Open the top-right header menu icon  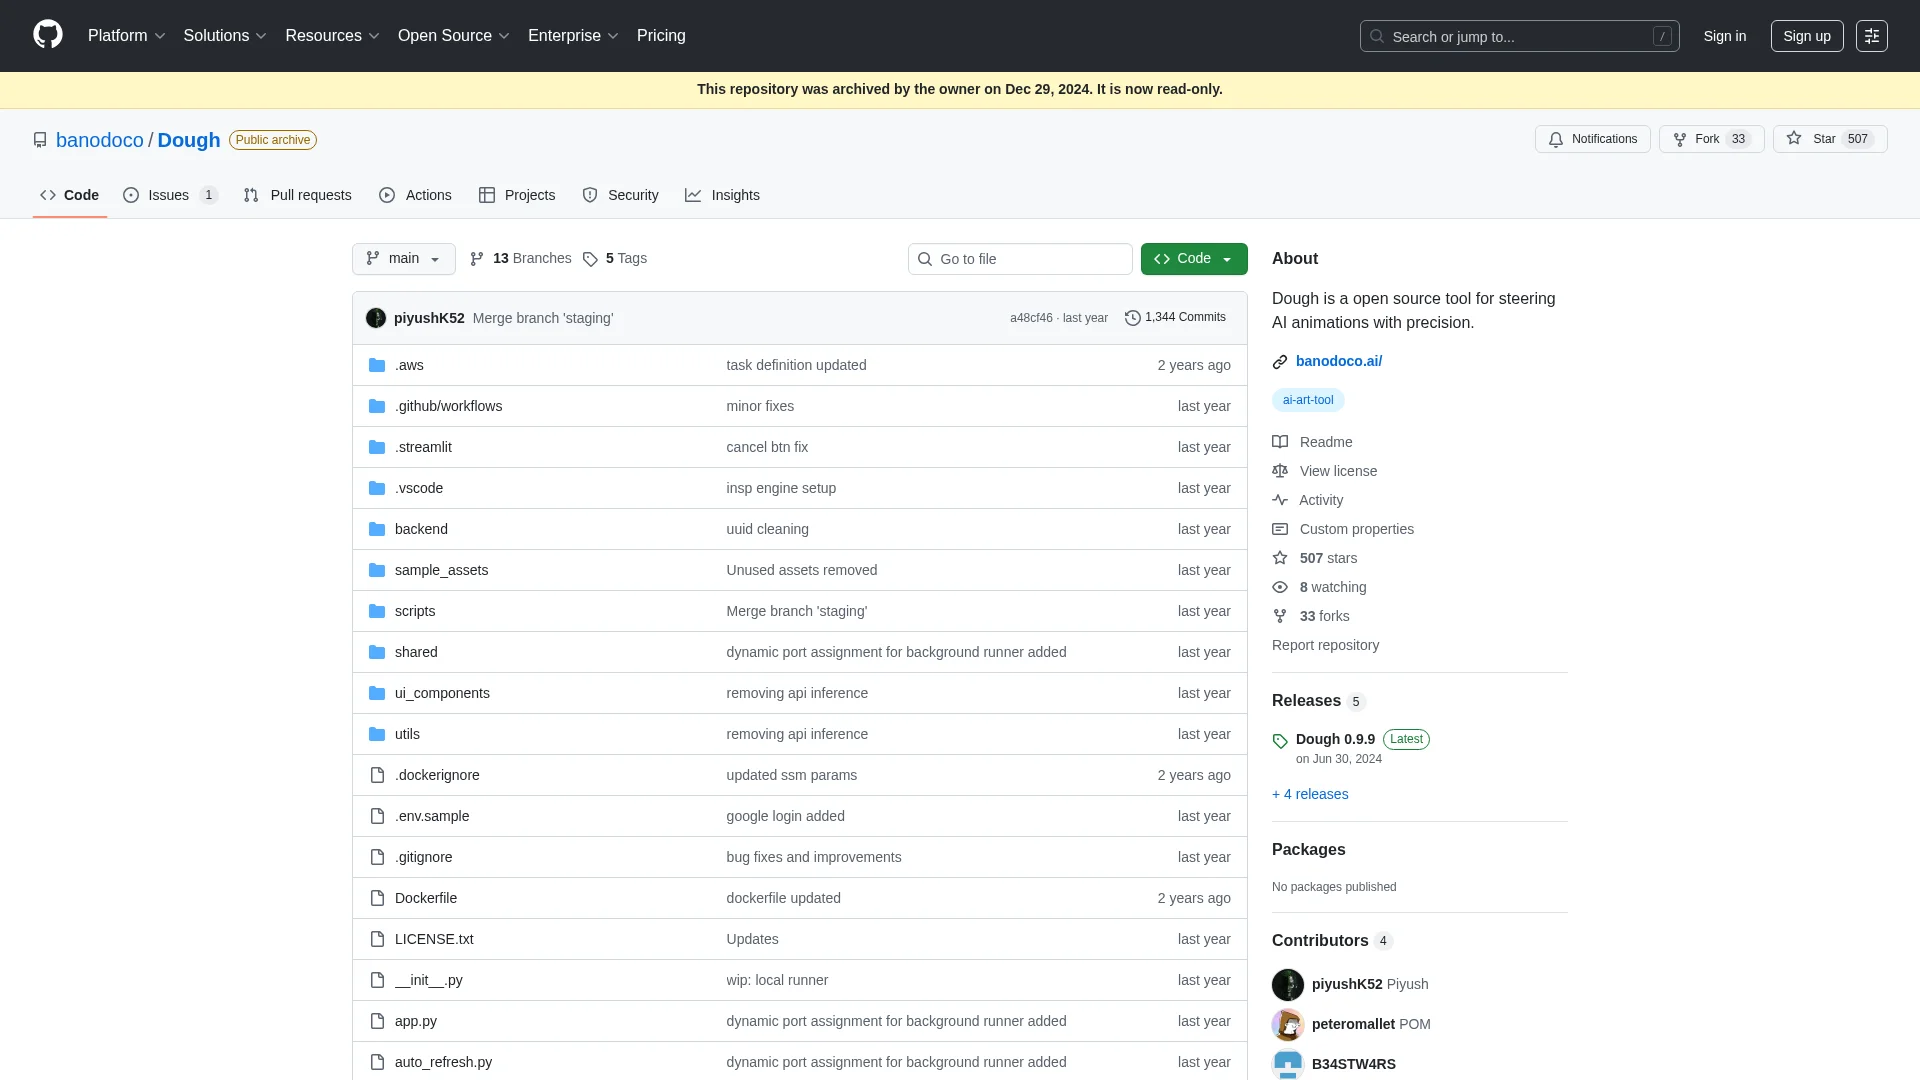click(x=1871, y=36)
